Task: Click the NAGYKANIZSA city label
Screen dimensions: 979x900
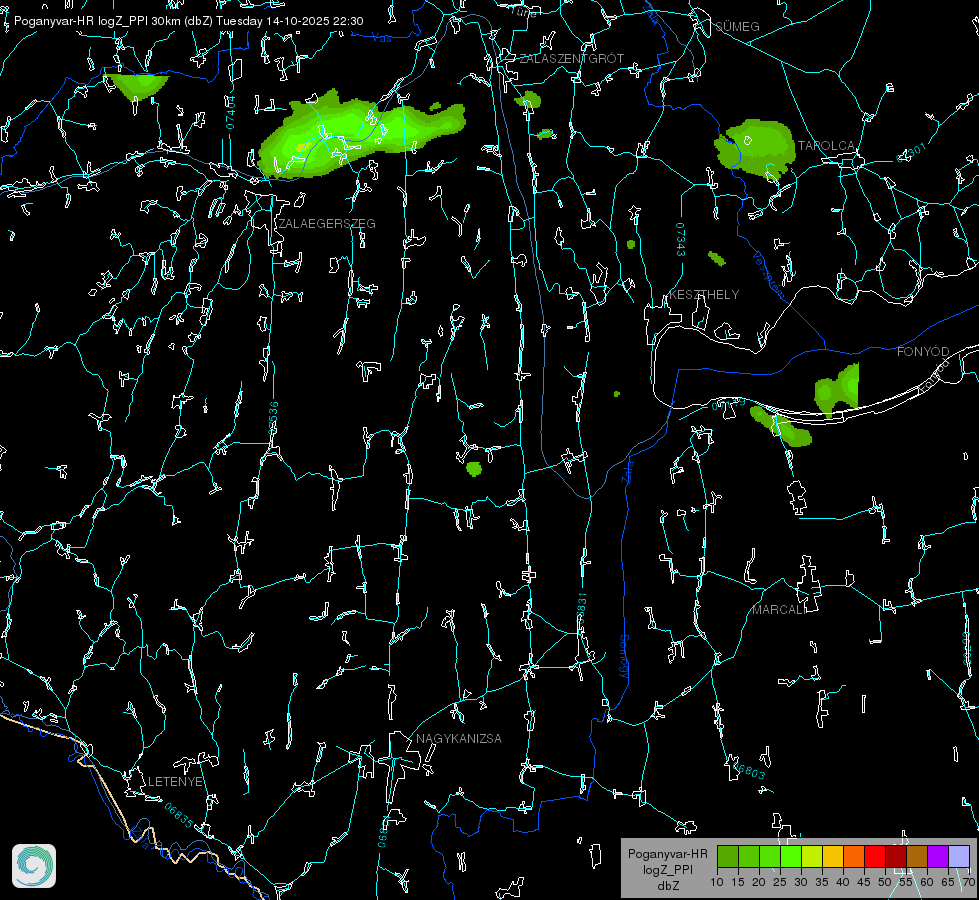Action: (x=459, y=738)
